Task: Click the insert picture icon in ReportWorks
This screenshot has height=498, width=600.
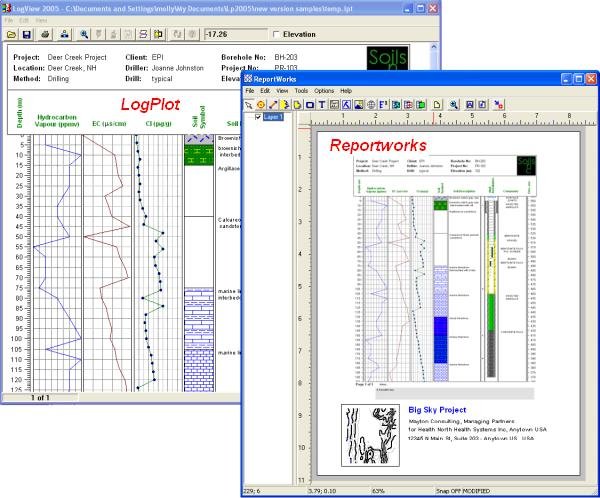Action: click(359, 104)
